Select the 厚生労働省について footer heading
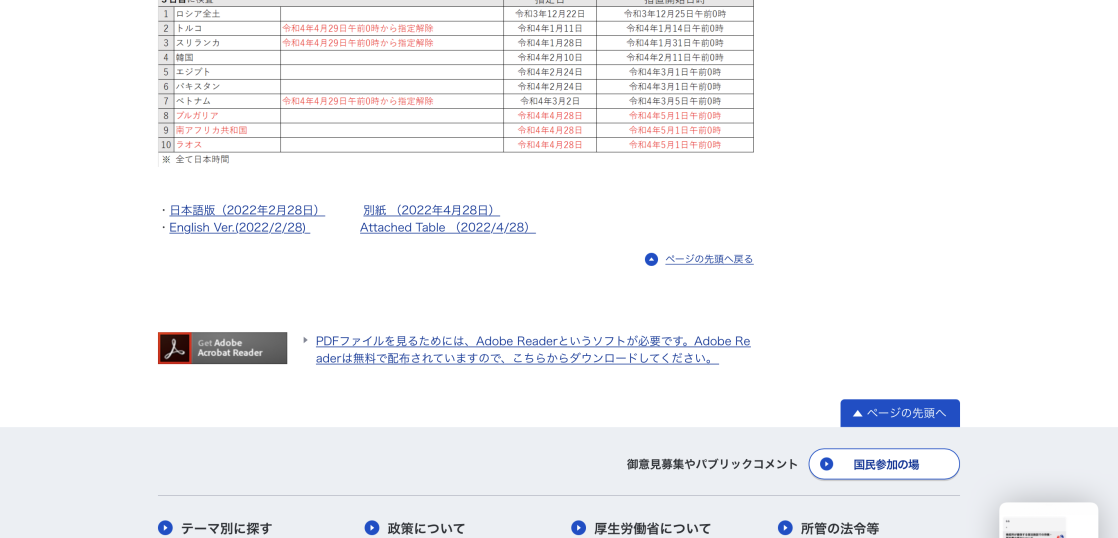Viewport: 1118px width, 538px height. coord(652,528)
